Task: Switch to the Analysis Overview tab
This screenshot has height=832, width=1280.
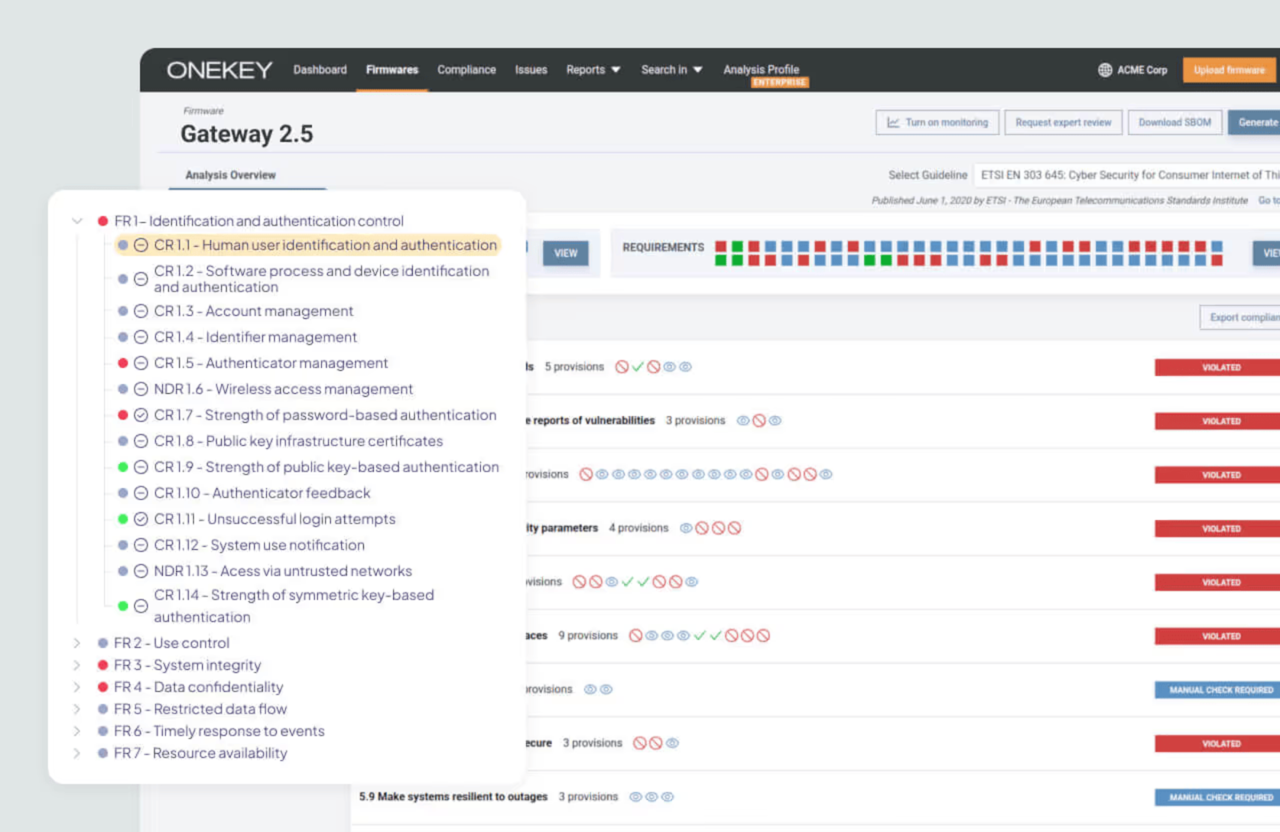Action: coord(231,175)
